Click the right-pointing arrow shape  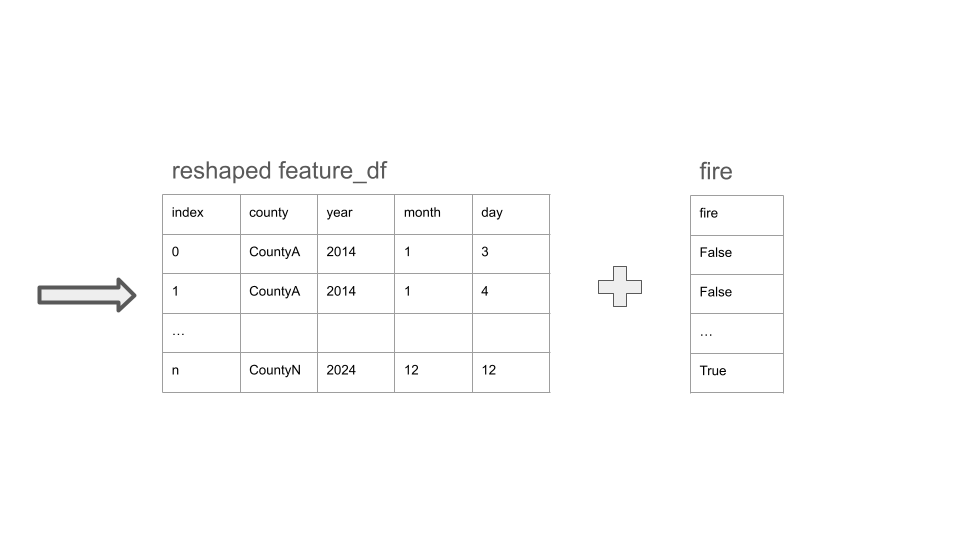coord(86,295)
